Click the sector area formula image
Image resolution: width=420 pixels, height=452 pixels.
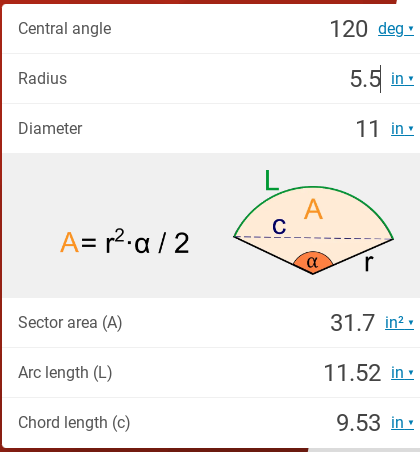pos(125,242)
